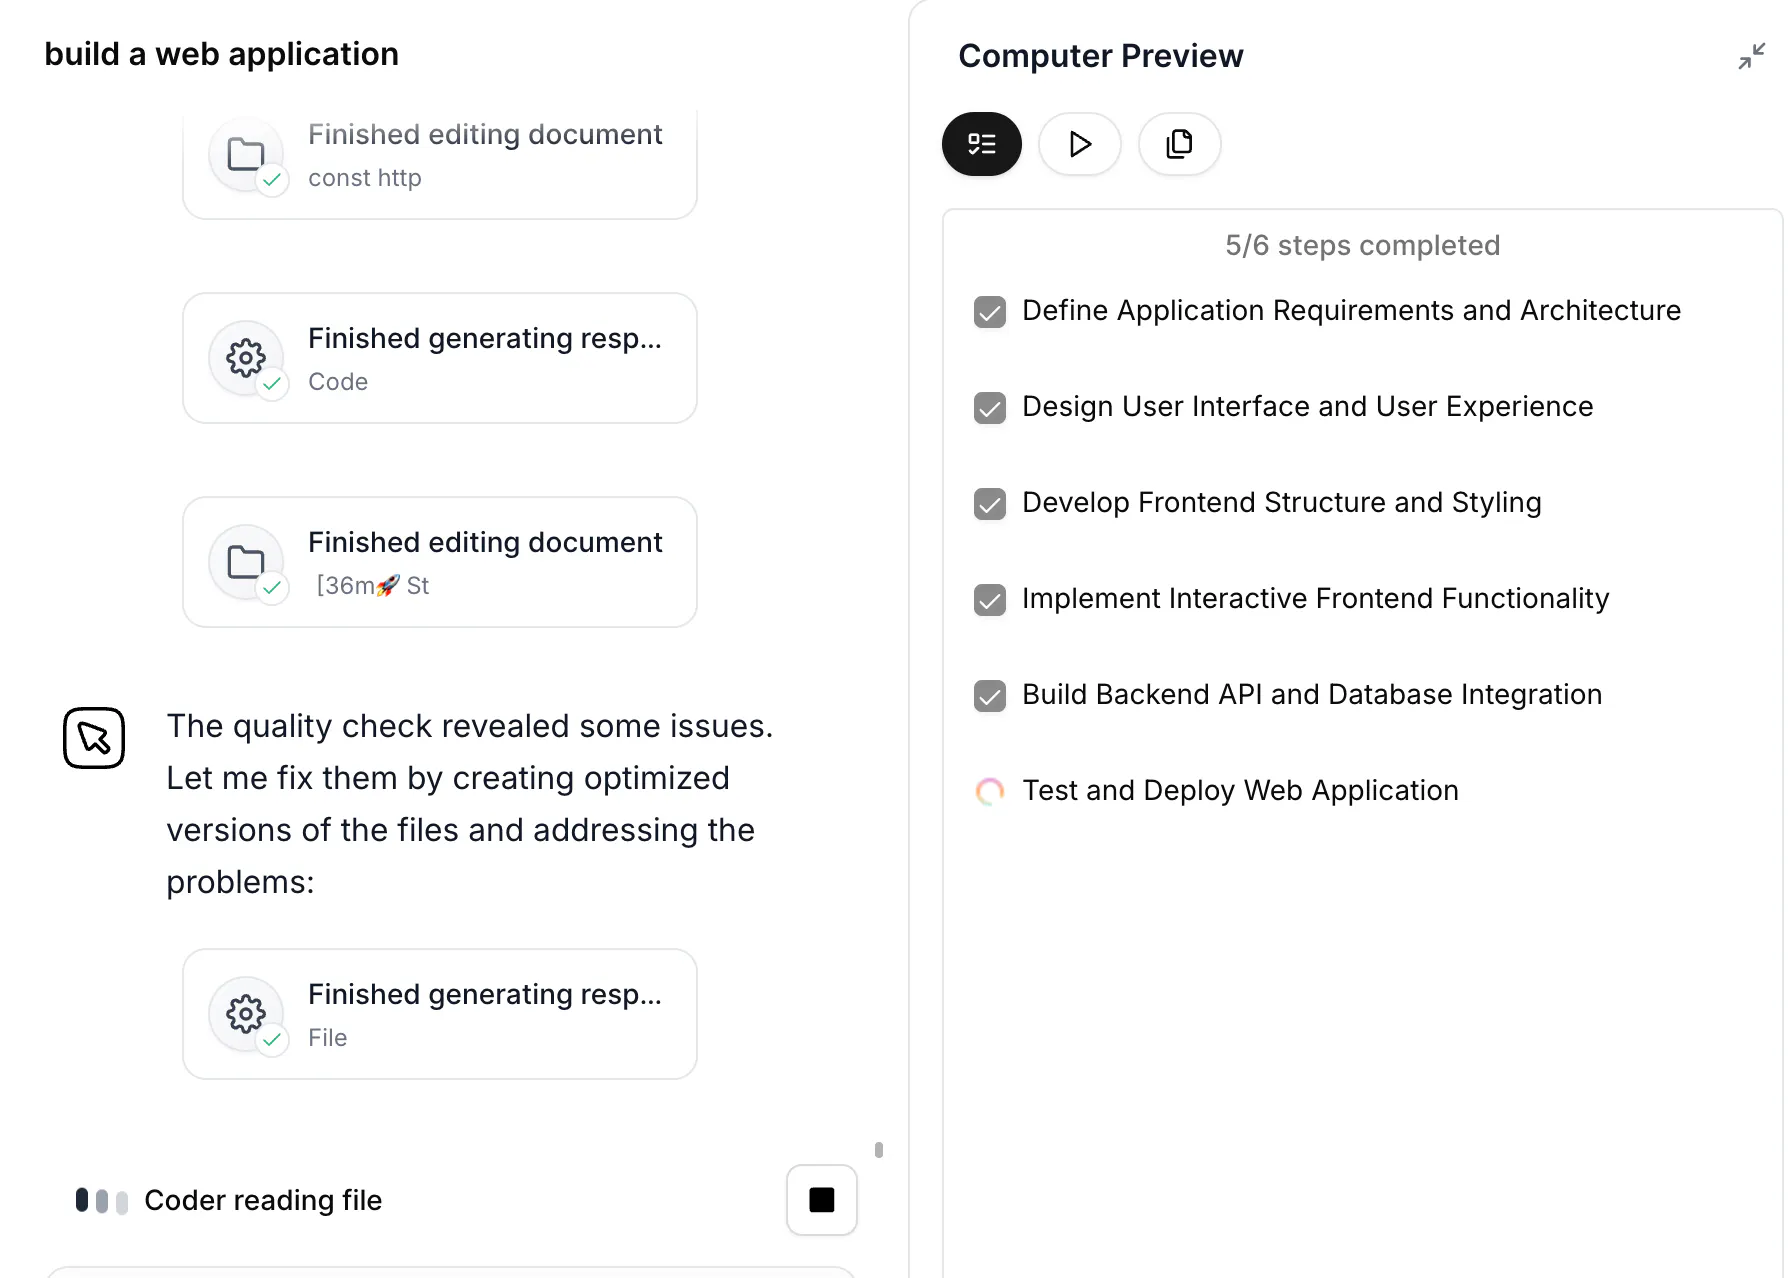Toggle Design User Interface step checkbox

point(990,408)
